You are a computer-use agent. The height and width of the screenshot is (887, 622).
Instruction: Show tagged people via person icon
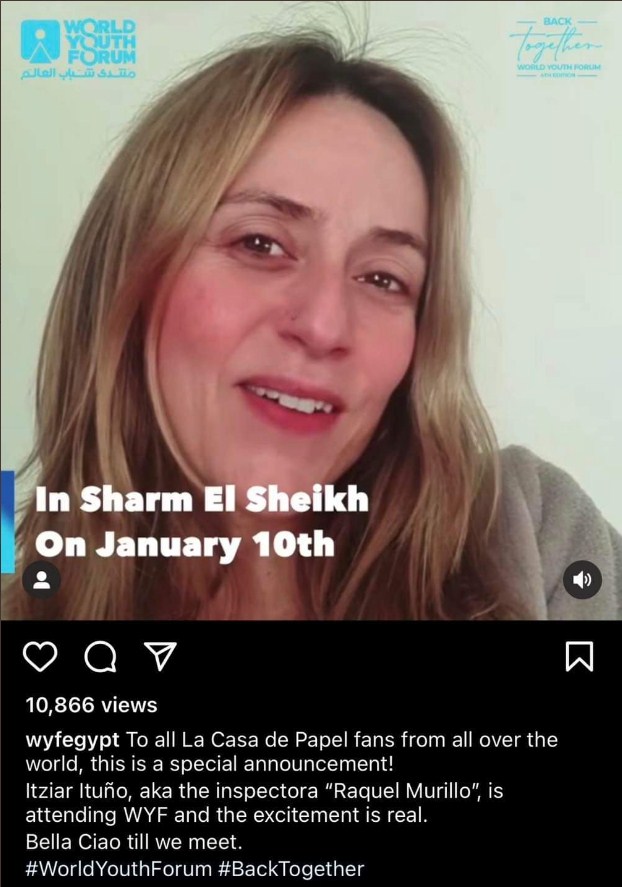(x=41, y=580)
